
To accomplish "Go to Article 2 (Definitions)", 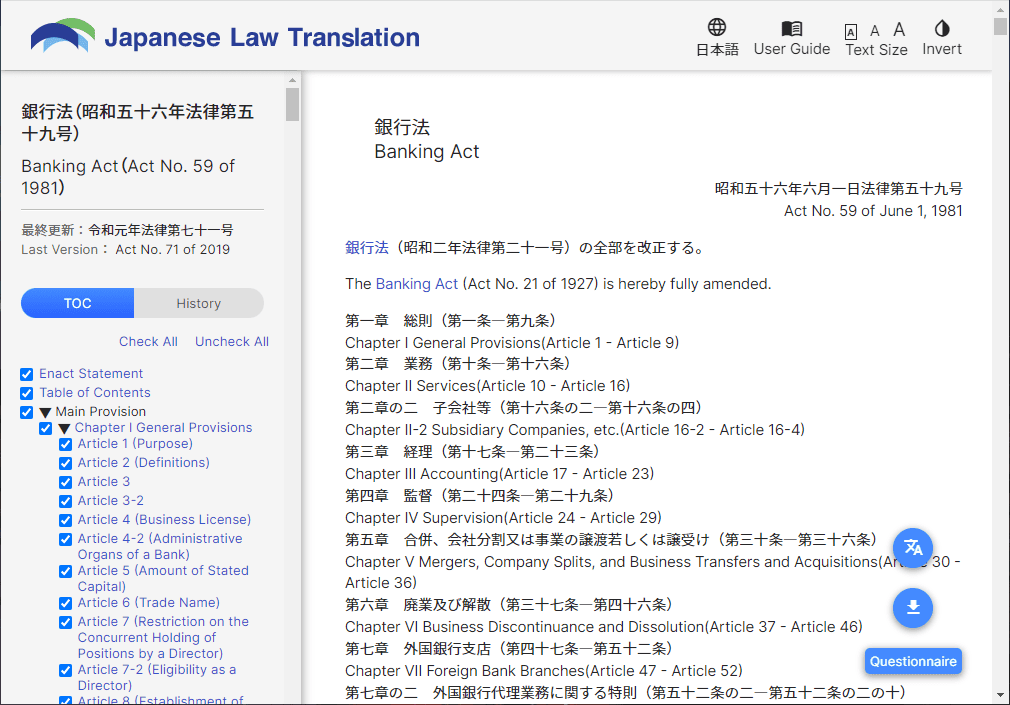I will coord(144,462).
